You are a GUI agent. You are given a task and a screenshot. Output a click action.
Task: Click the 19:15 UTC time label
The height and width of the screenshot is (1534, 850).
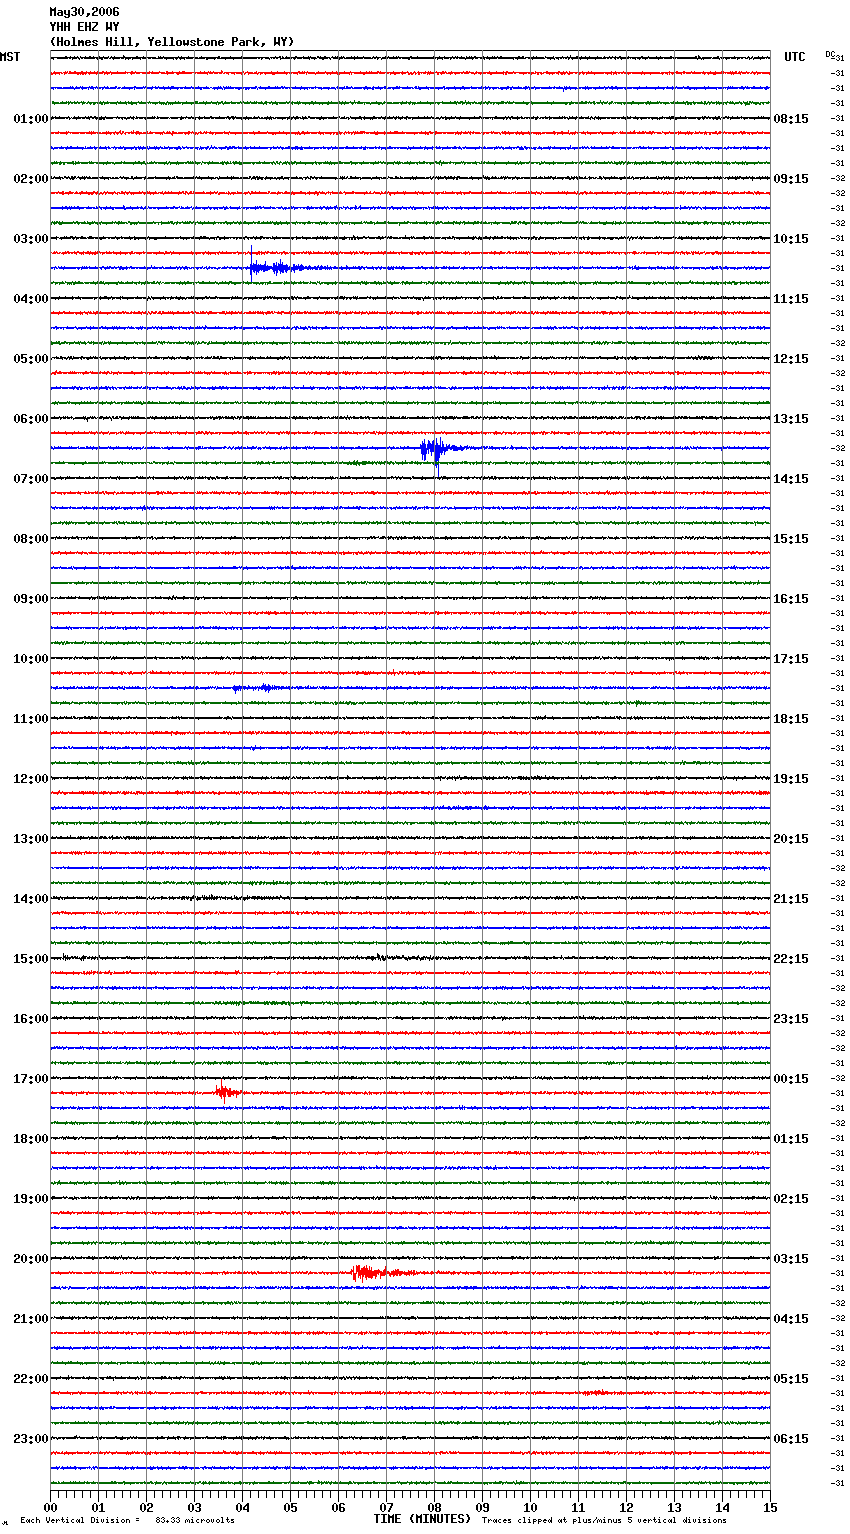[791, 779]
